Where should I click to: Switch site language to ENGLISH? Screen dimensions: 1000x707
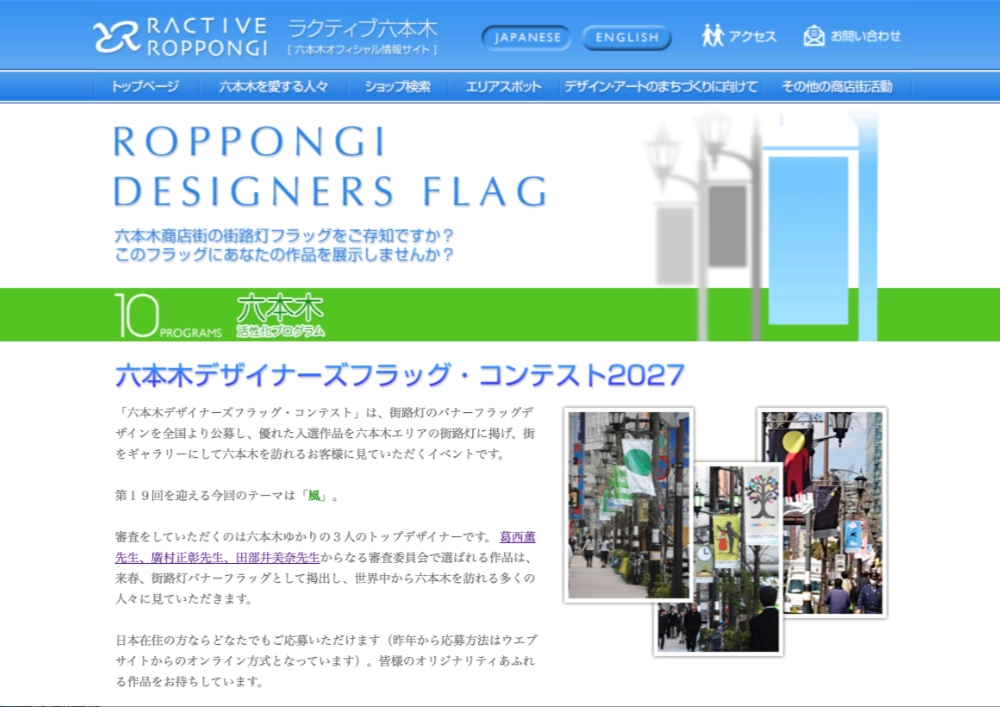tap(627, 38)
